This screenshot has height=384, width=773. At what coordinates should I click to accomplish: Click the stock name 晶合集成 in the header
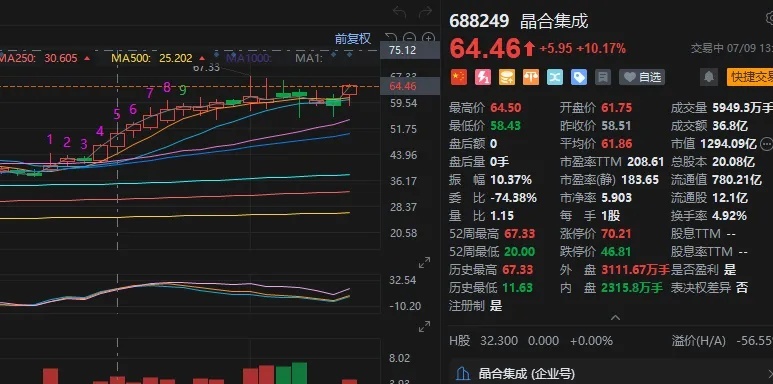click(x=554, y=21)
